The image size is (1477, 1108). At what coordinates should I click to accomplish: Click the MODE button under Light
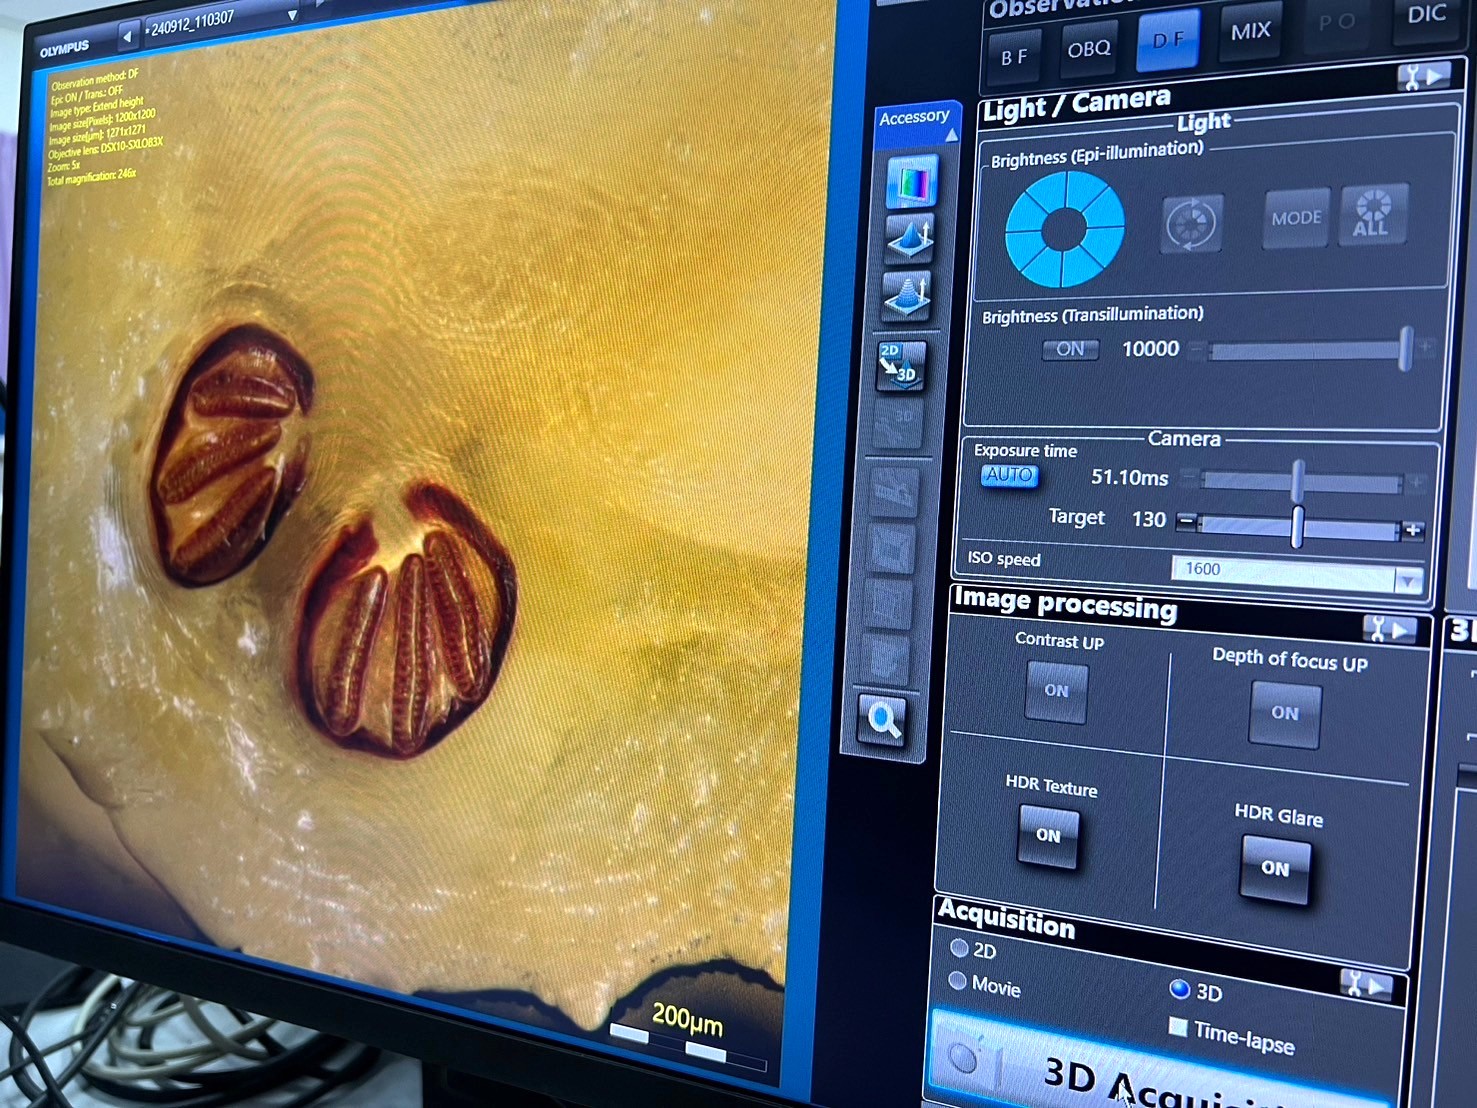pos(1296,218)
